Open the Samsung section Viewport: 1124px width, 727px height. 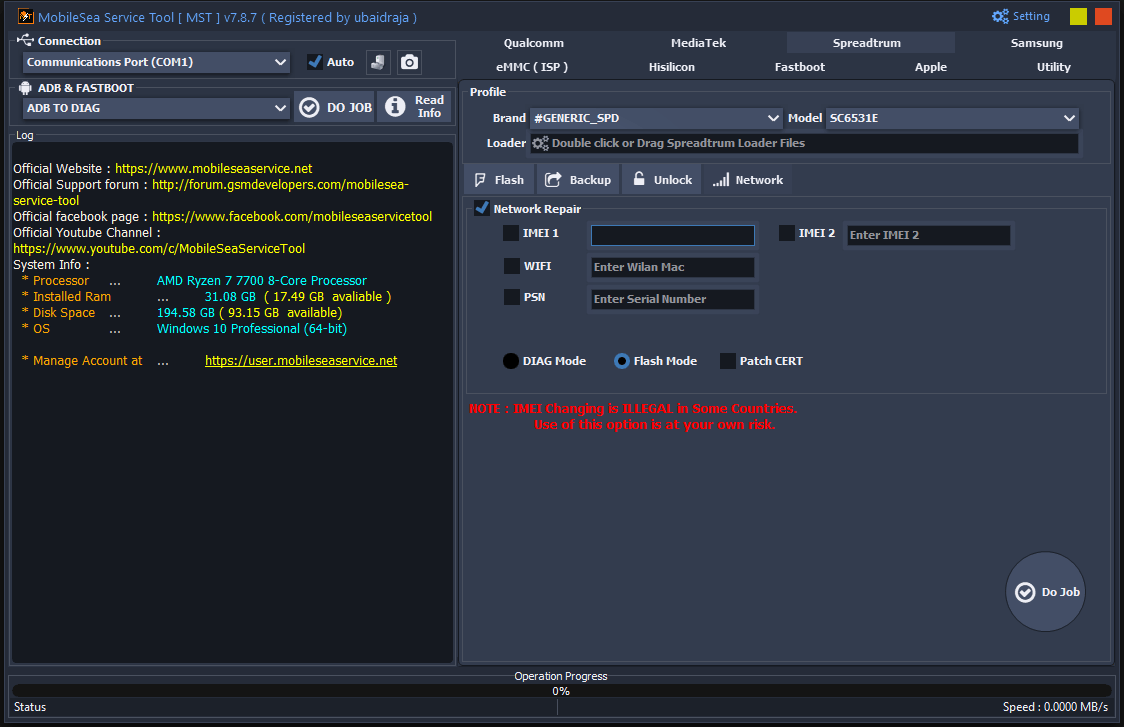(1036, 42)
